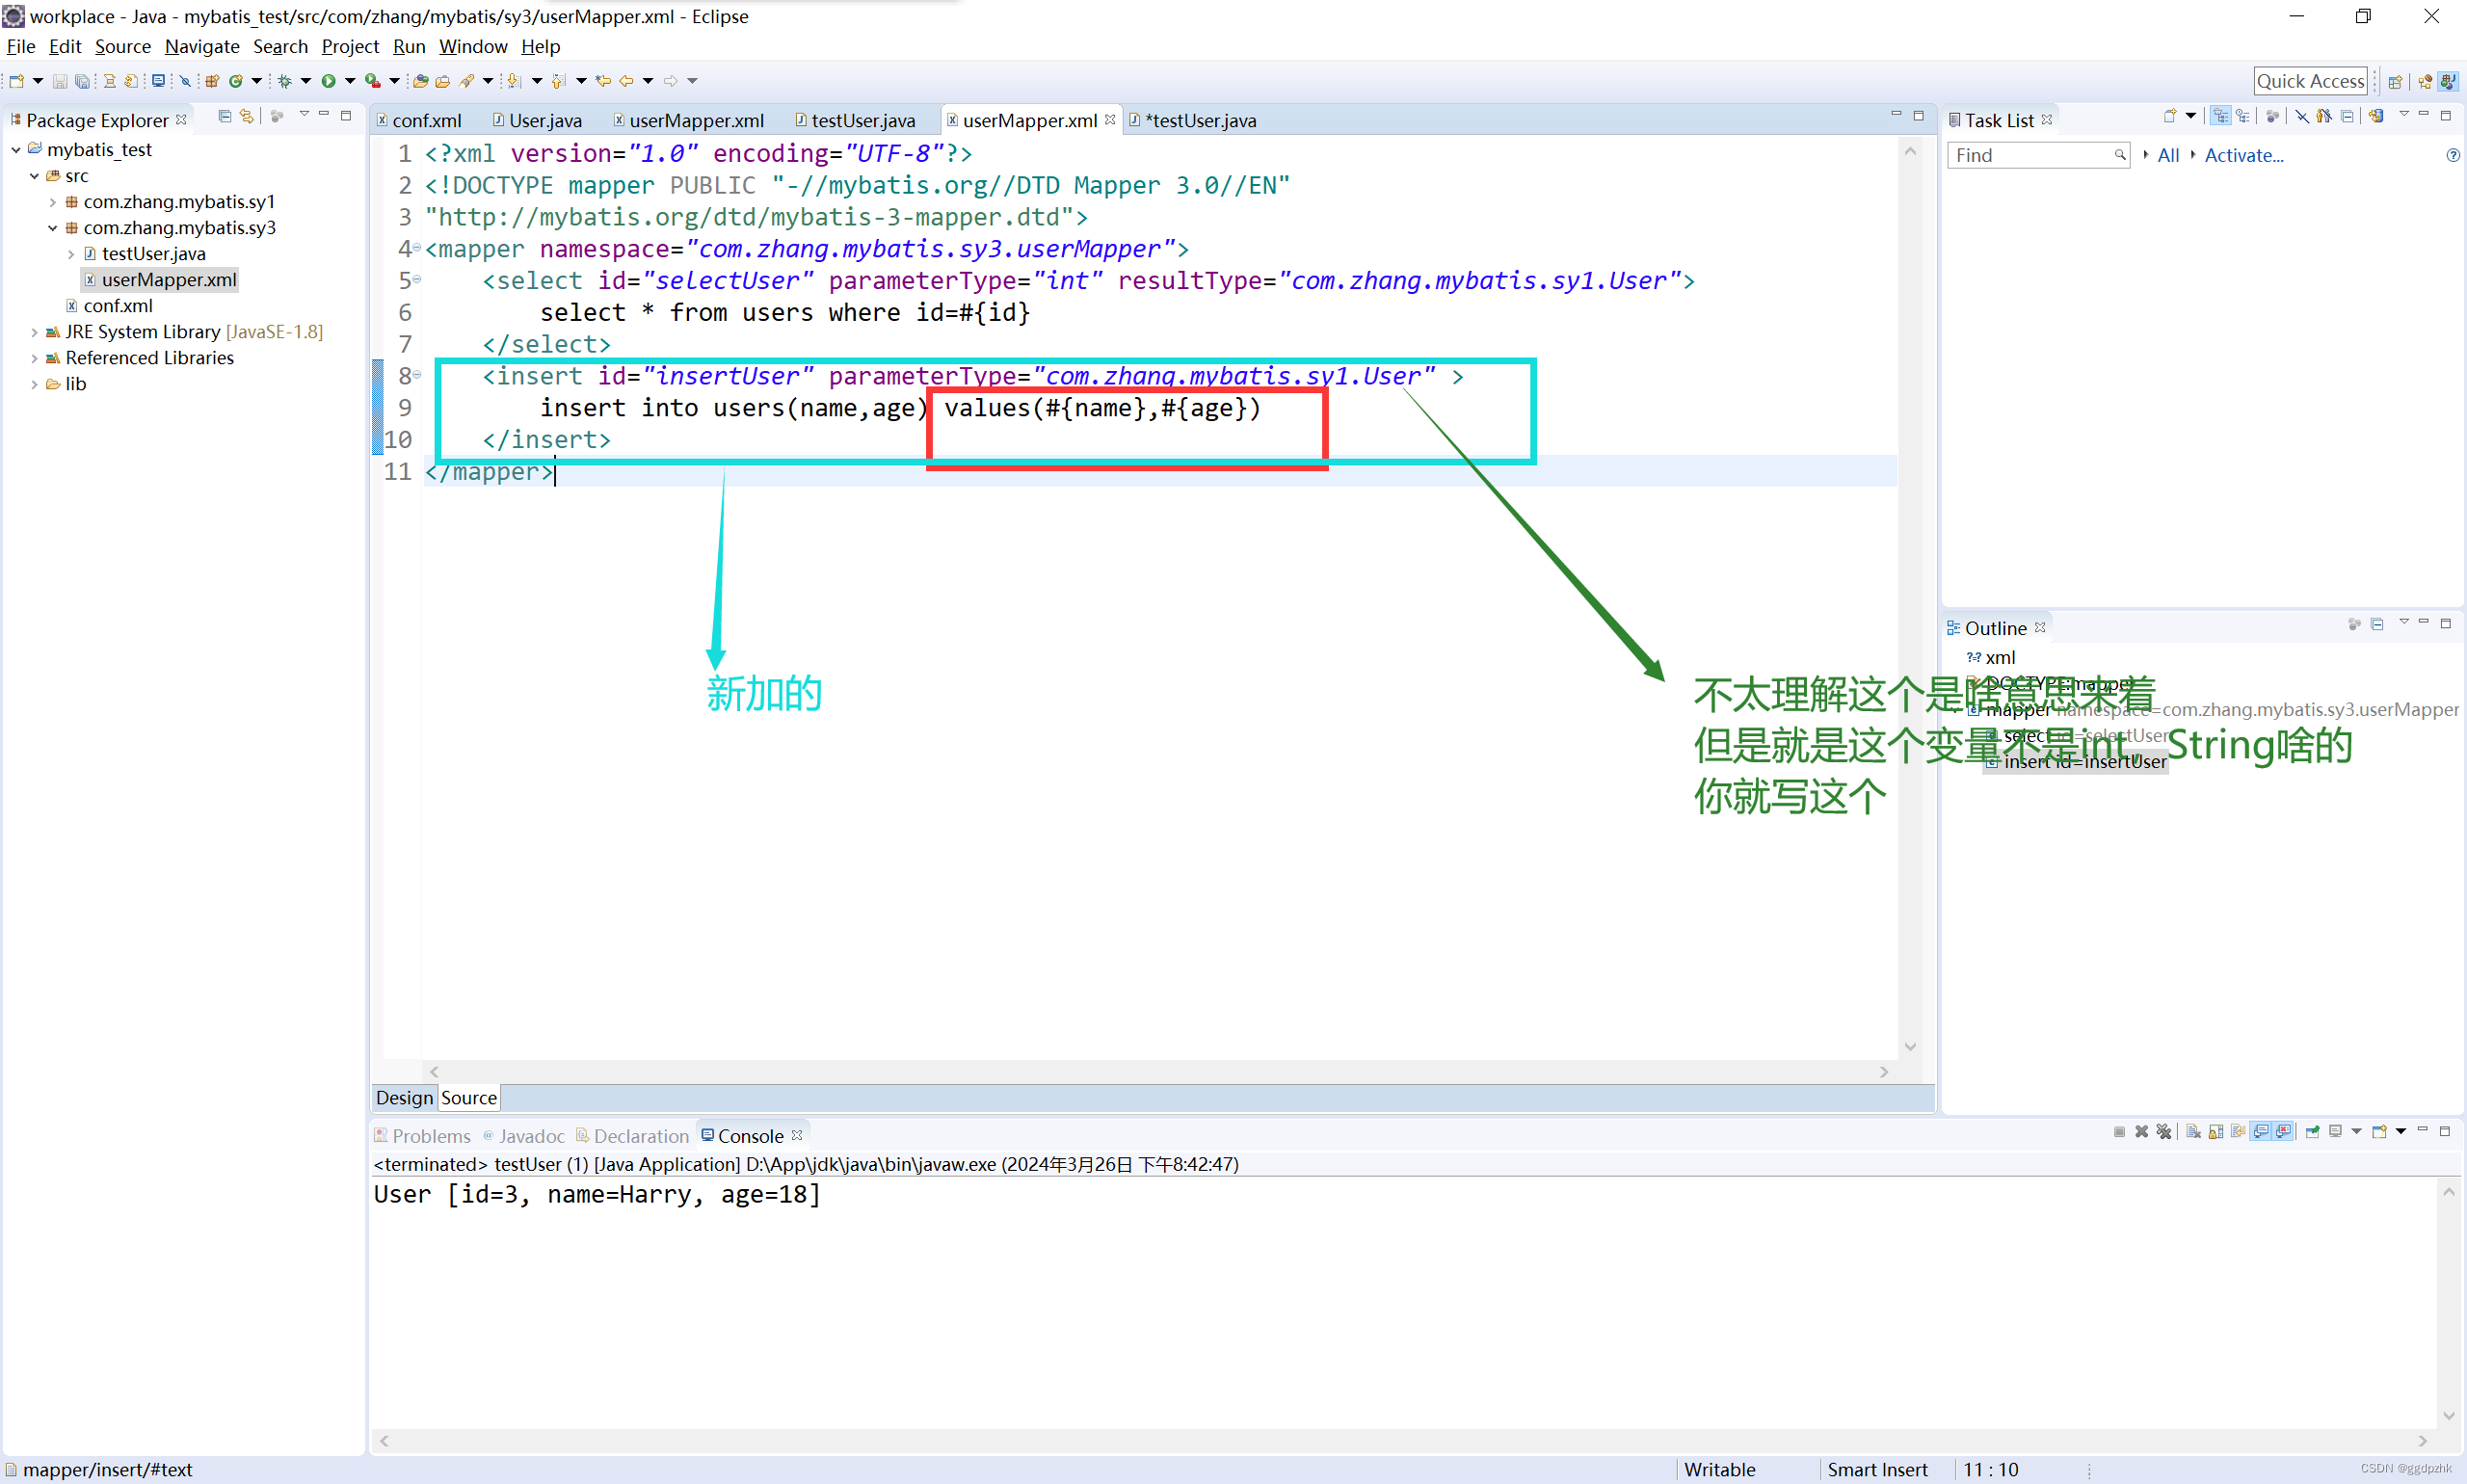Select insert id=insertUser in Outline
2467x1484 pixels.
(x=2076, y=762)
